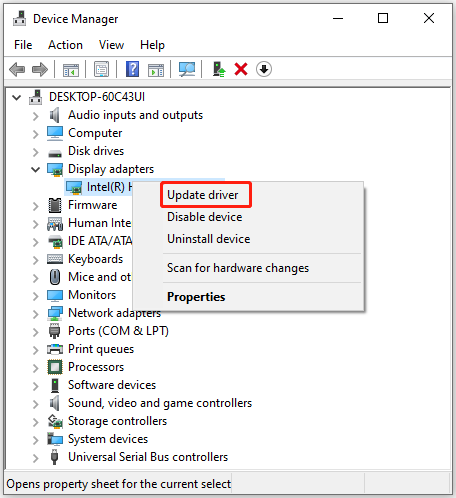
Task: Choose Uninstall device in context menu
Action: click(x=209, y=239)
